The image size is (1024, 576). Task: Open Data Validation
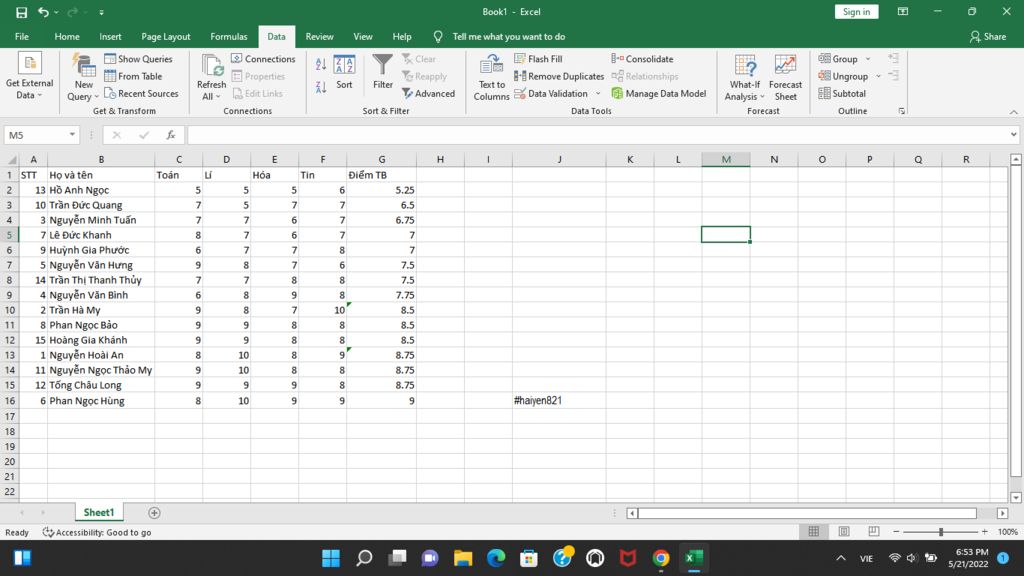[x=551, y=93]
